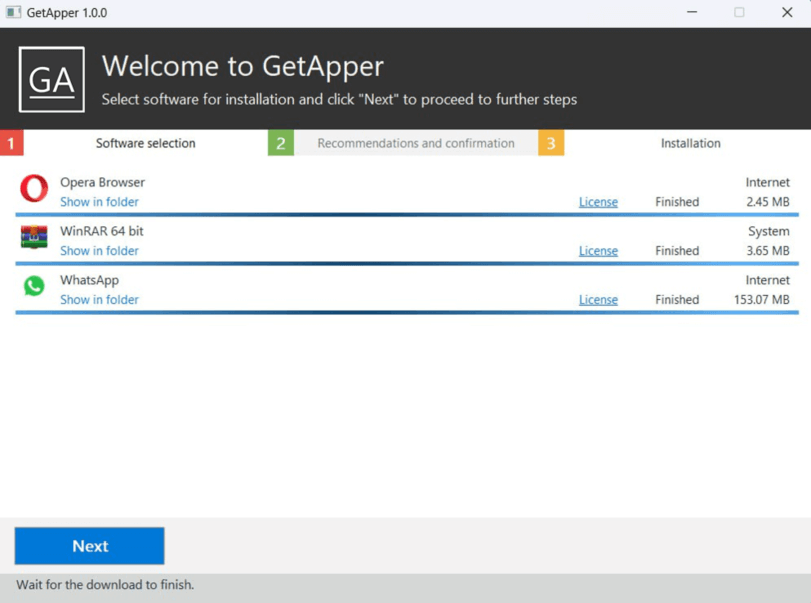Image resolution: width=811 pixels, height=603 pixels.
Task: Click the WinRAR 64 bit icon
Action: coord(34,237)
